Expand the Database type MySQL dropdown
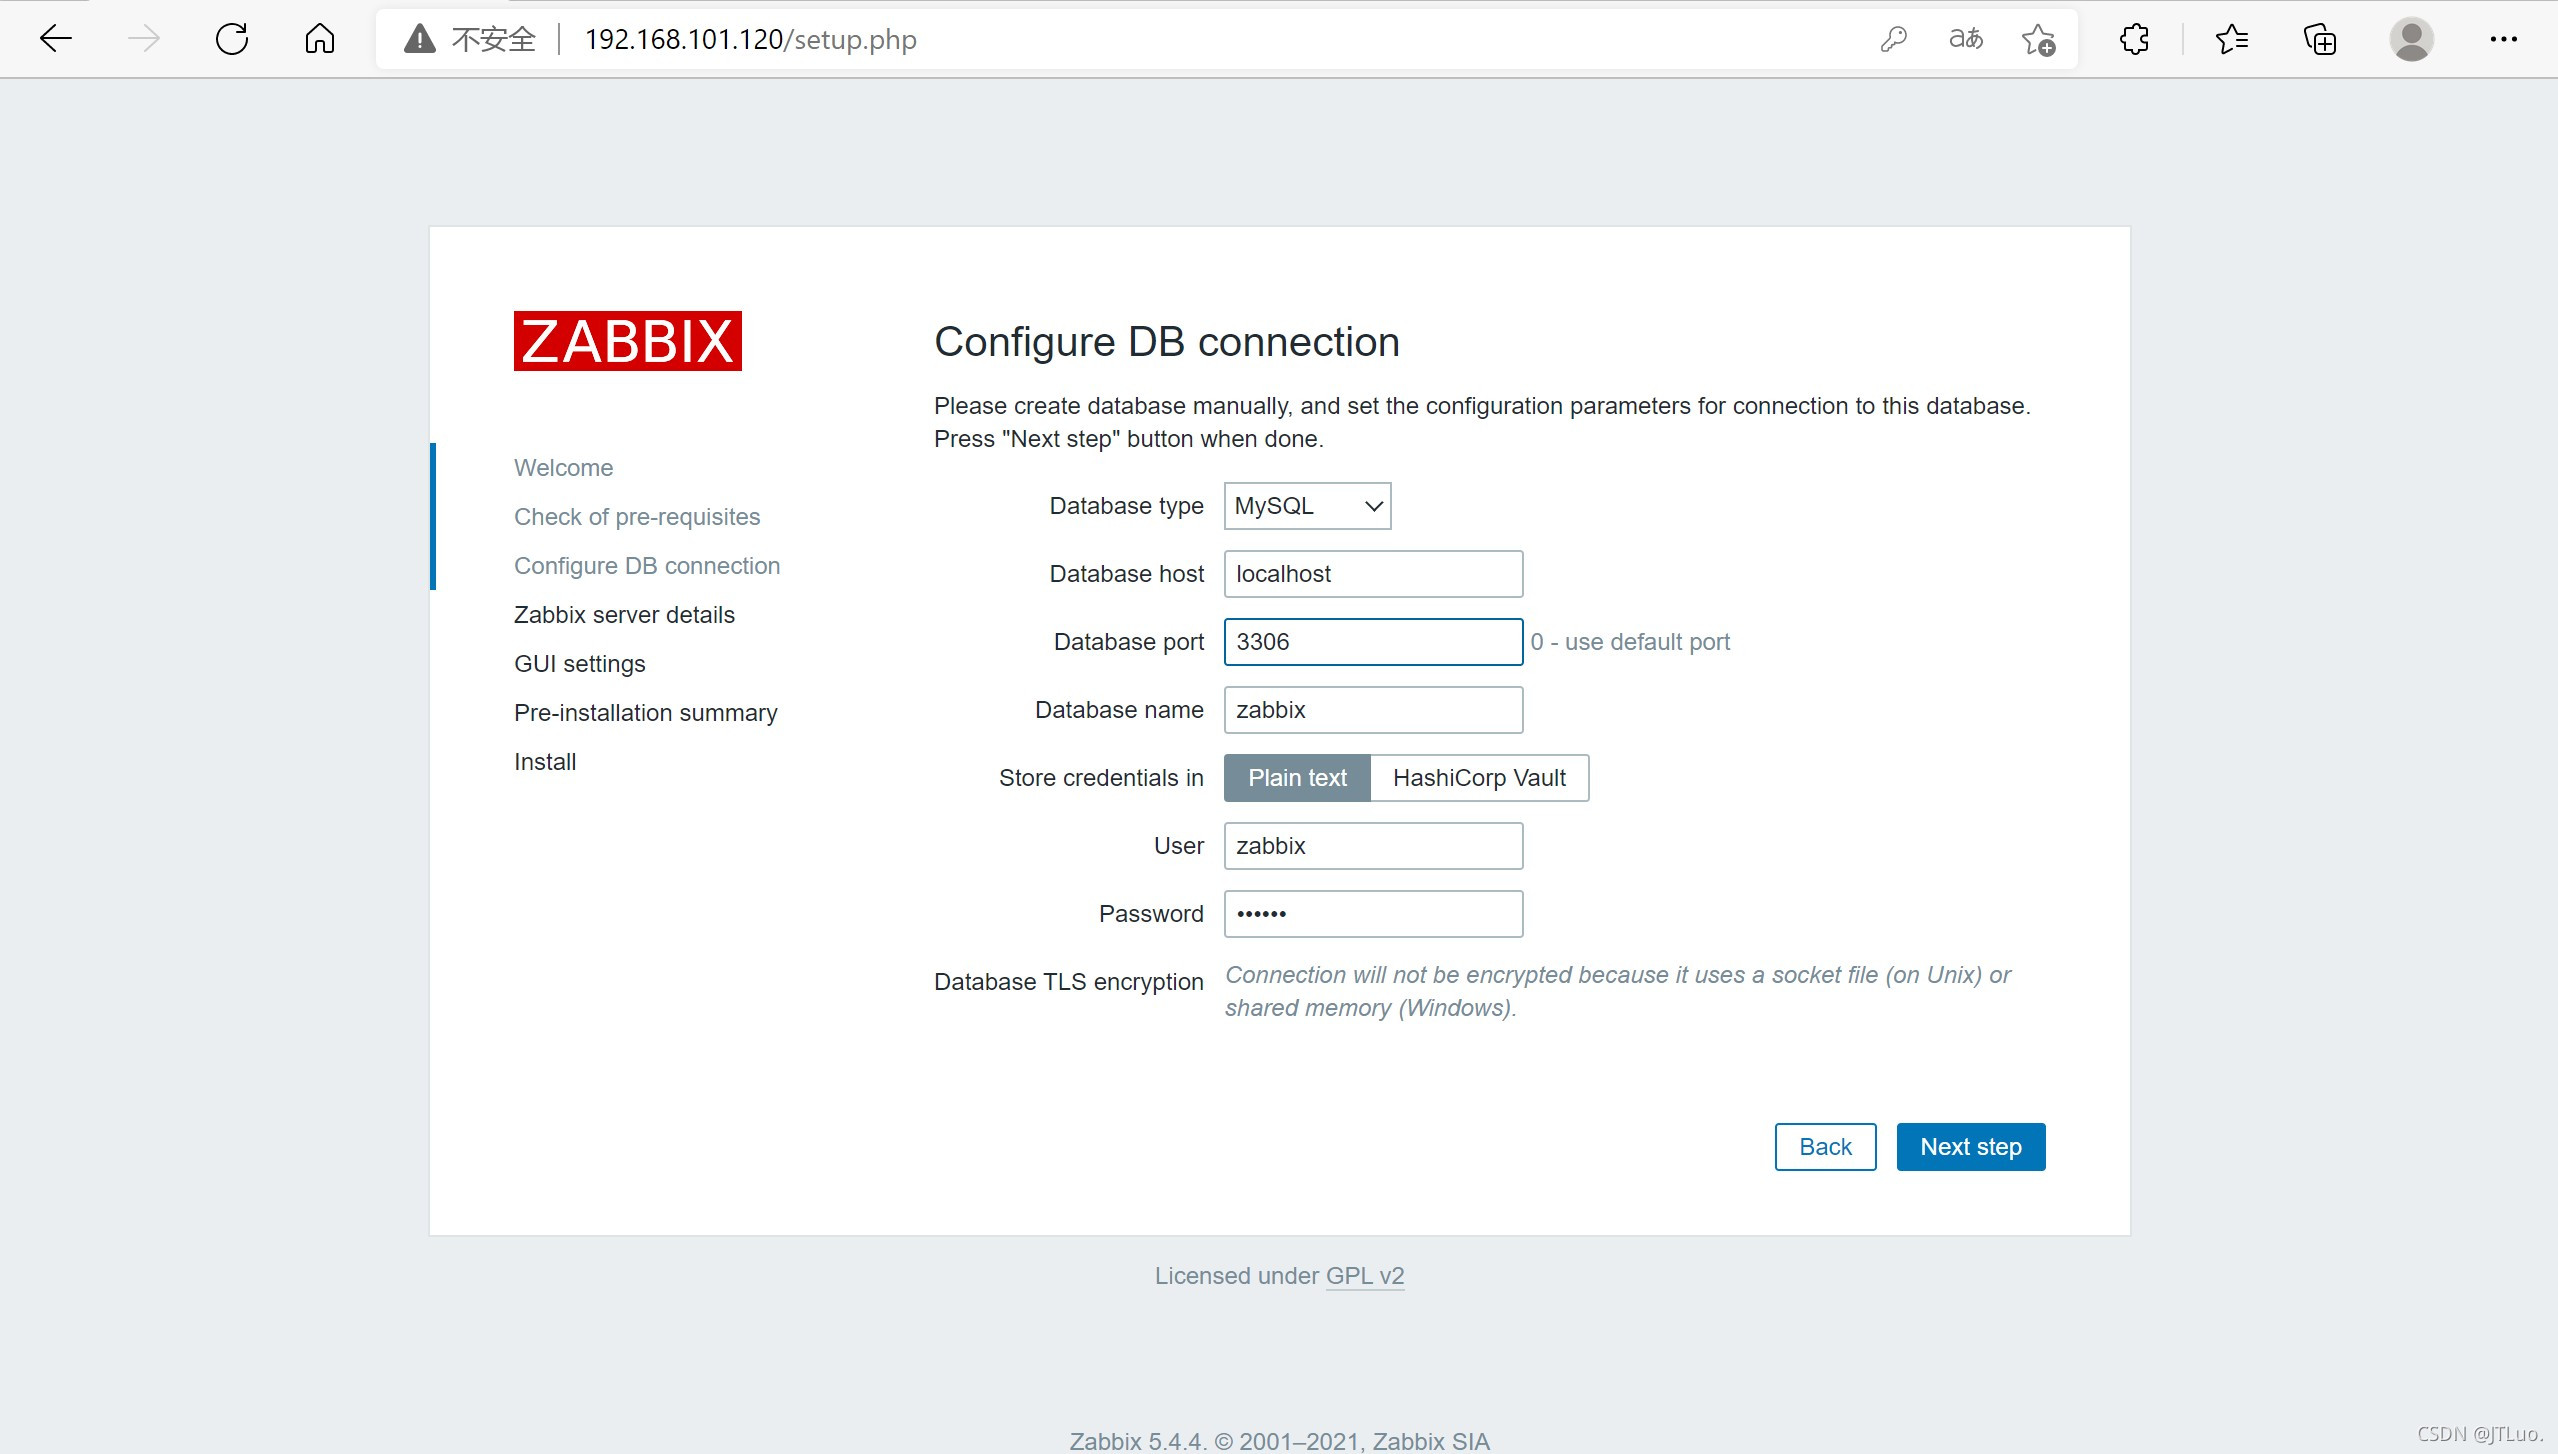This screenshot has height=1454, width=2558. pyautogui.click(x=1307, y=506)
